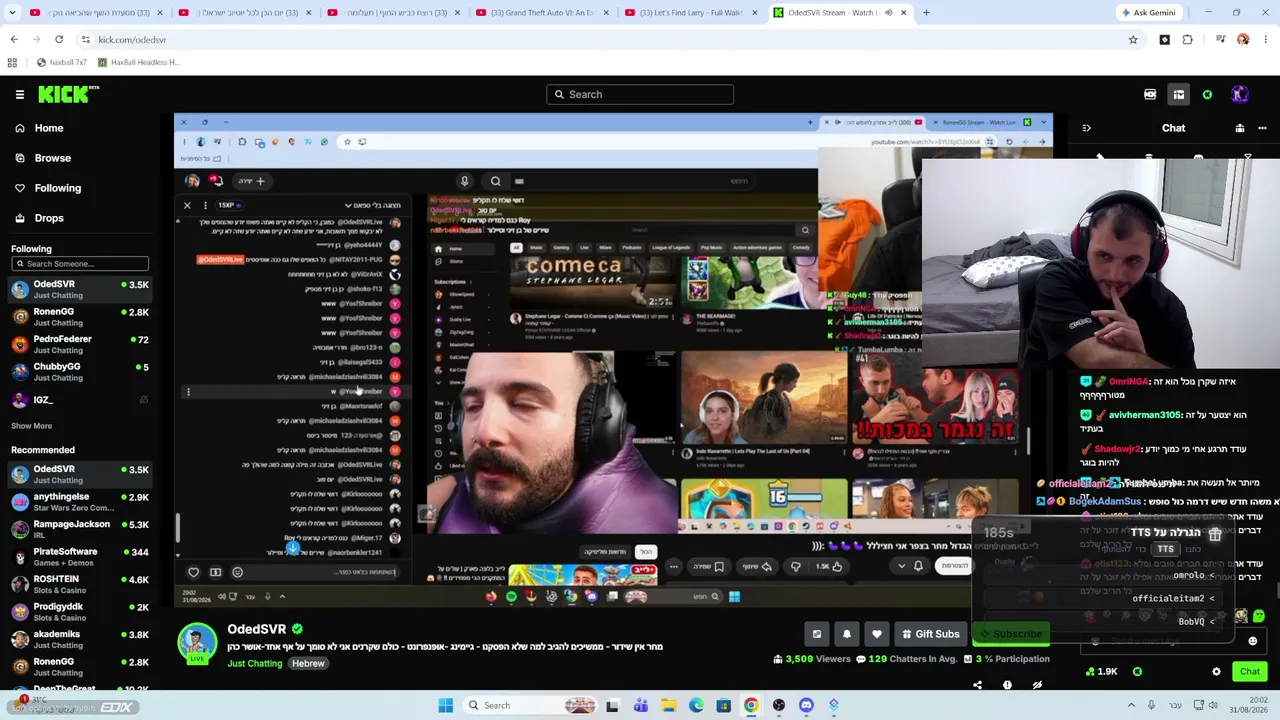Screen dimensions: 1280x720
Task: Open the HaxBall Headless bookmark
Action: point(139,62)
